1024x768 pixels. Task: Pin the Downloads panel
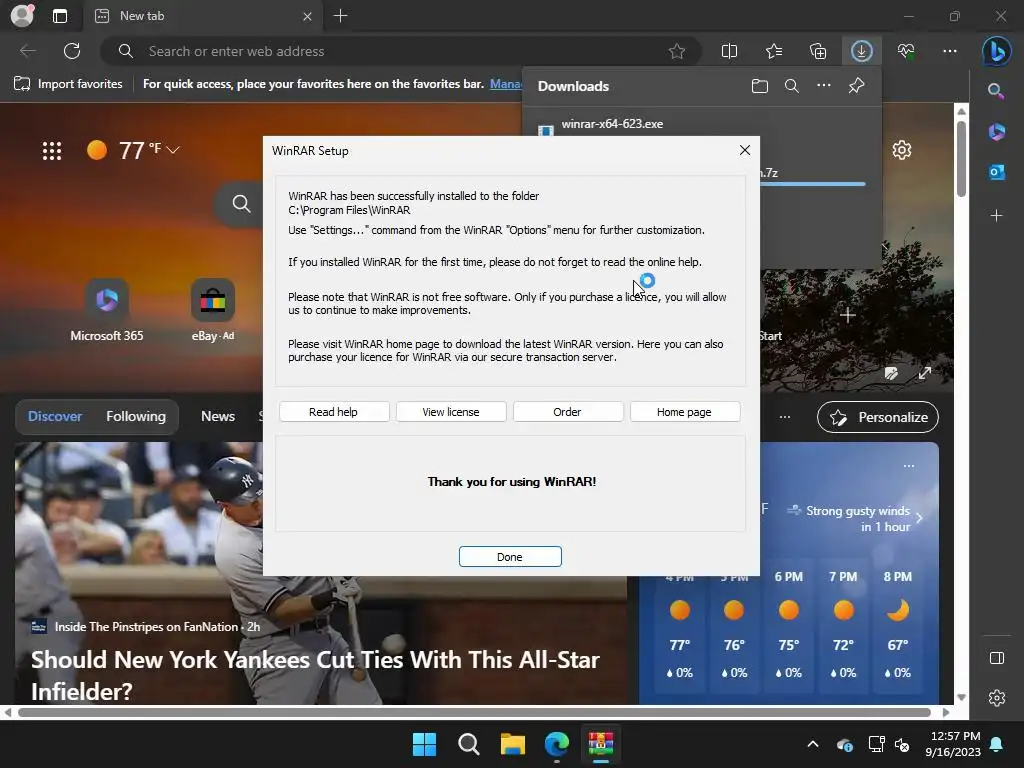click(x=856, y=86)
